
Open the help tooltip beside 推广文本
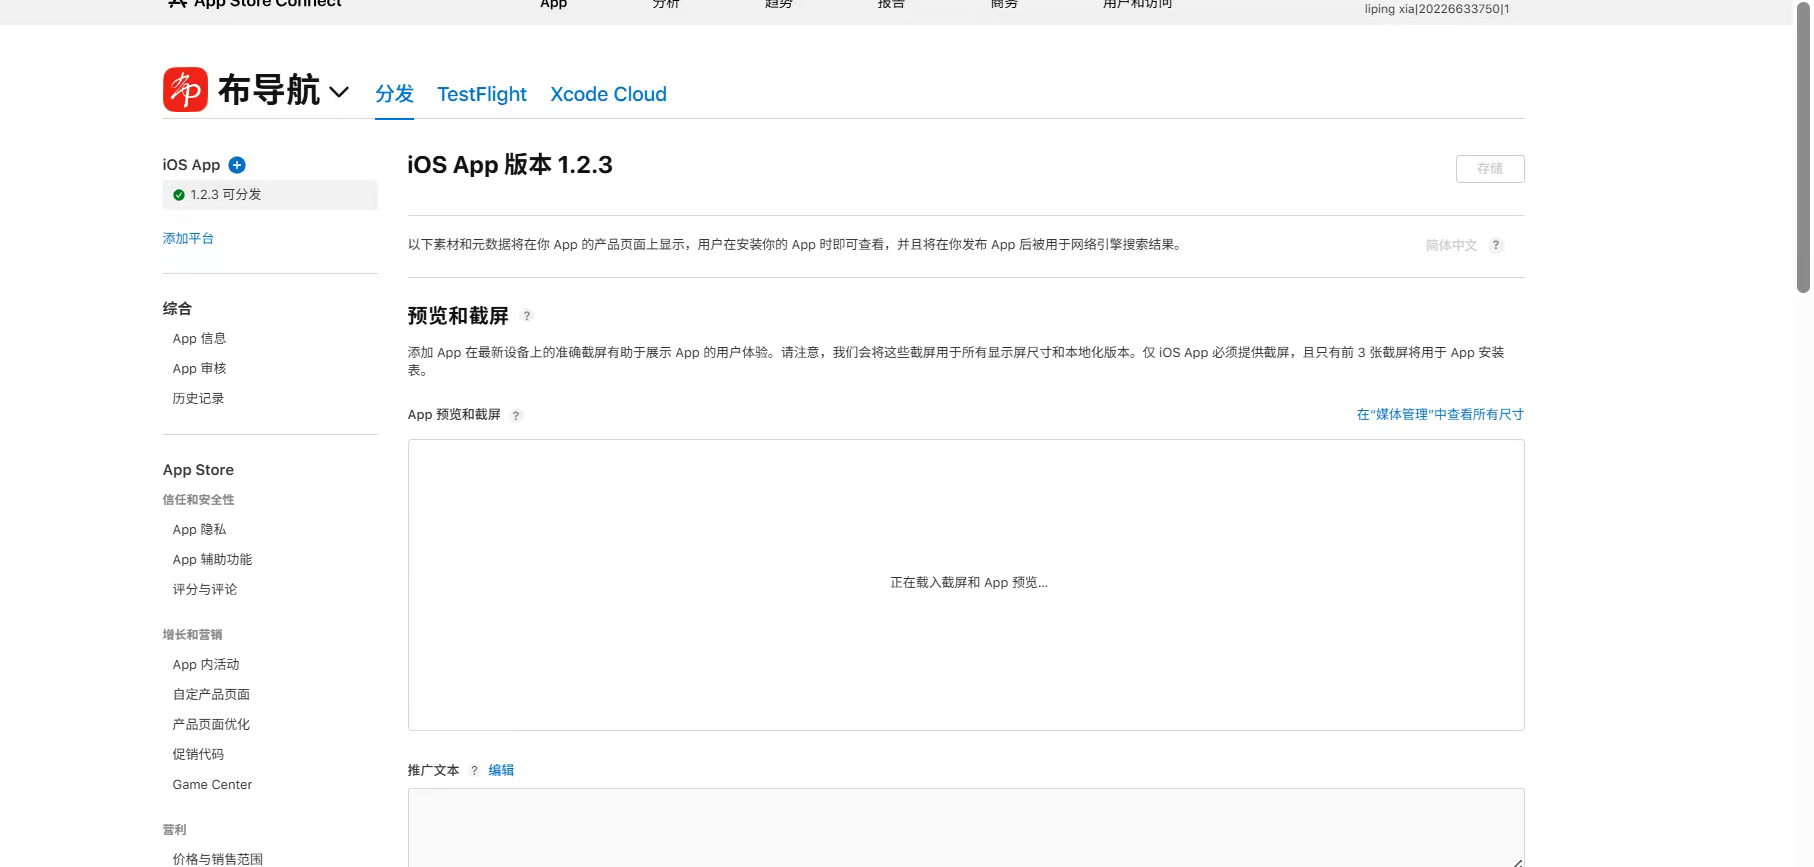(x=474, y=771)
